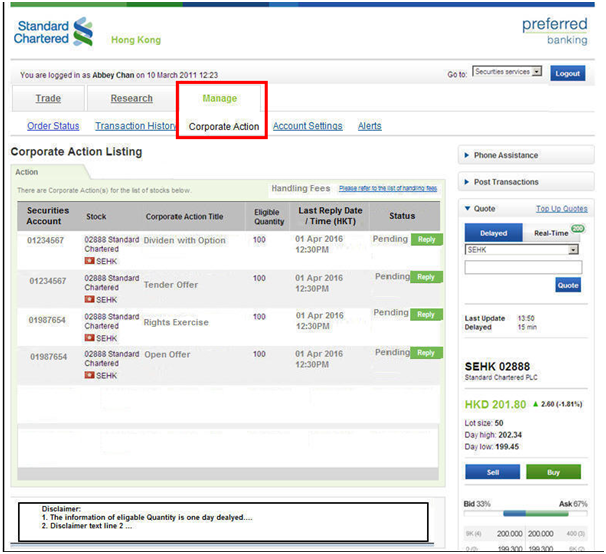This screenshot has height=554, width=606.
Task: Click the SEHK flag icon in Open Offer row
Action: (x=89, y=375)
